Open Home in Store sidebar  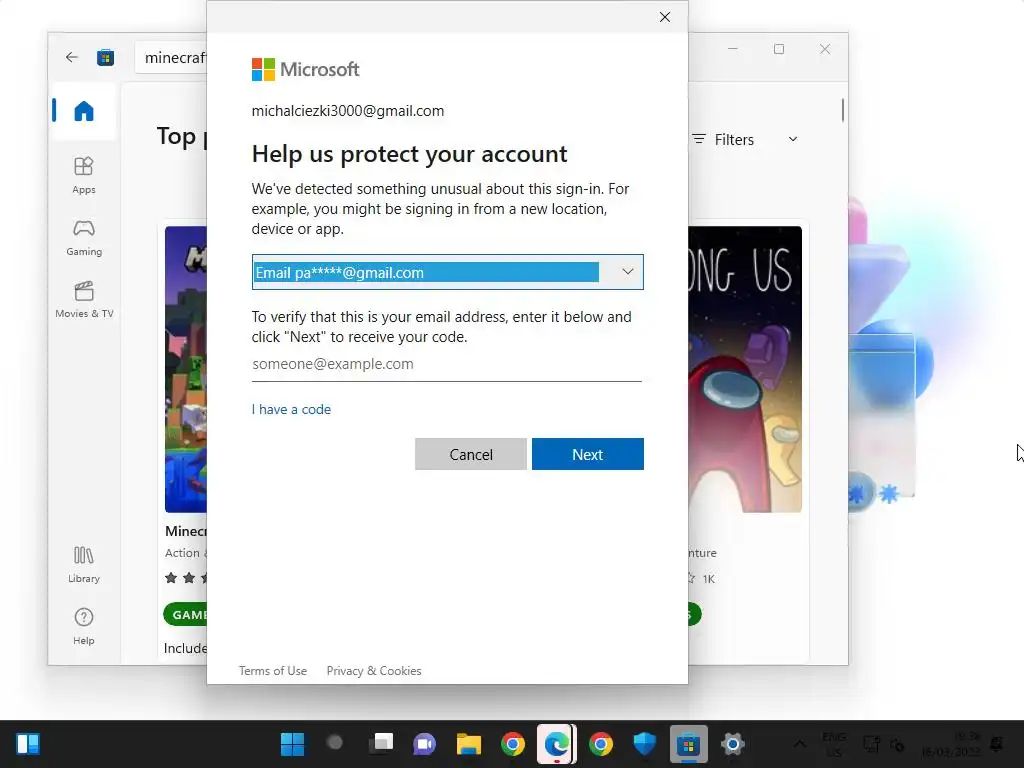pos(84,111)
